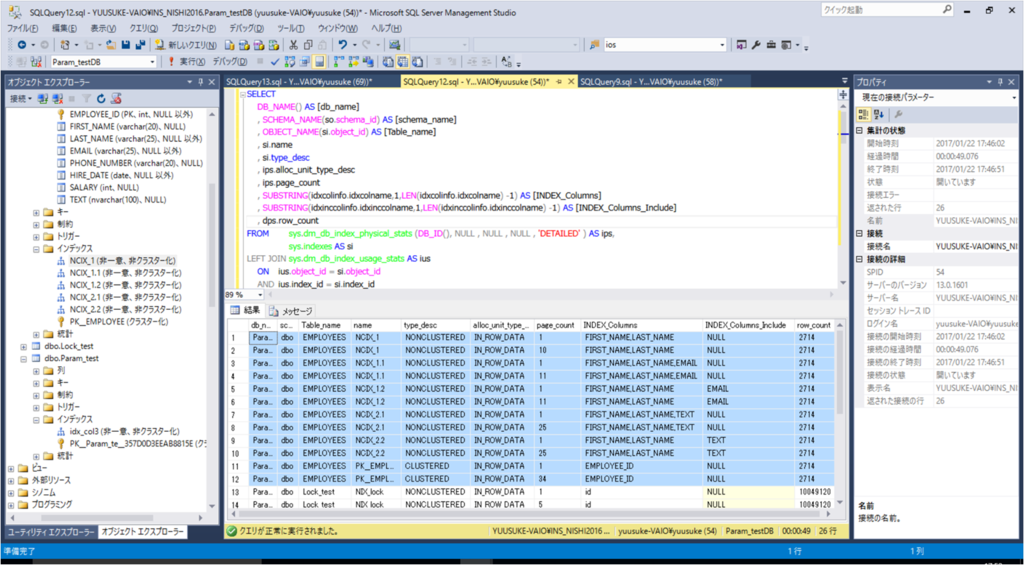Expand the ビュー folder
This screenshot has height=565, width=1024.
12,468
